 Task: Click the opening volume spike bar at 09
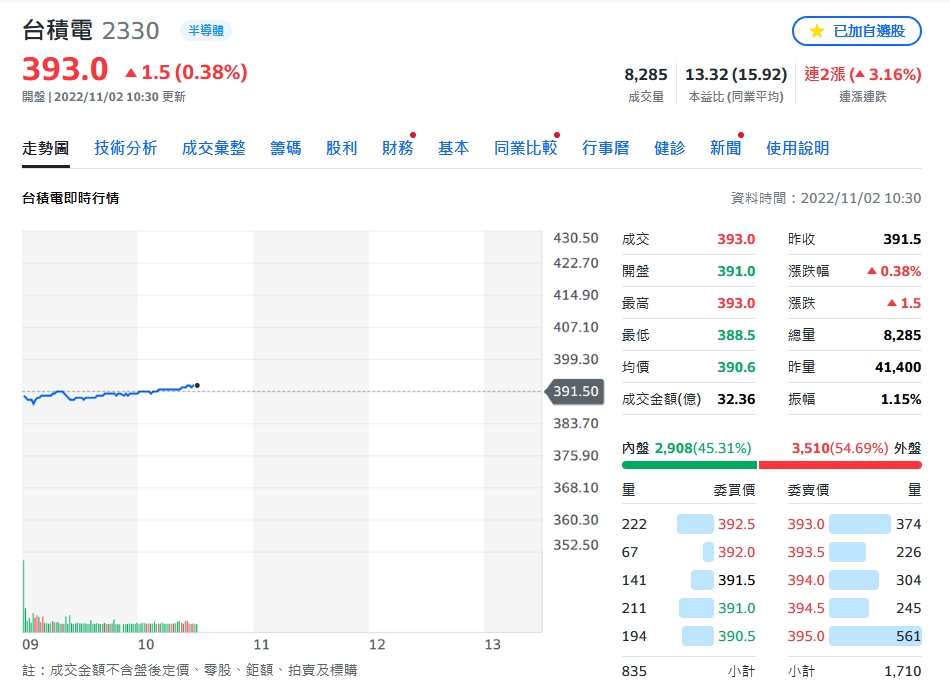24,596
